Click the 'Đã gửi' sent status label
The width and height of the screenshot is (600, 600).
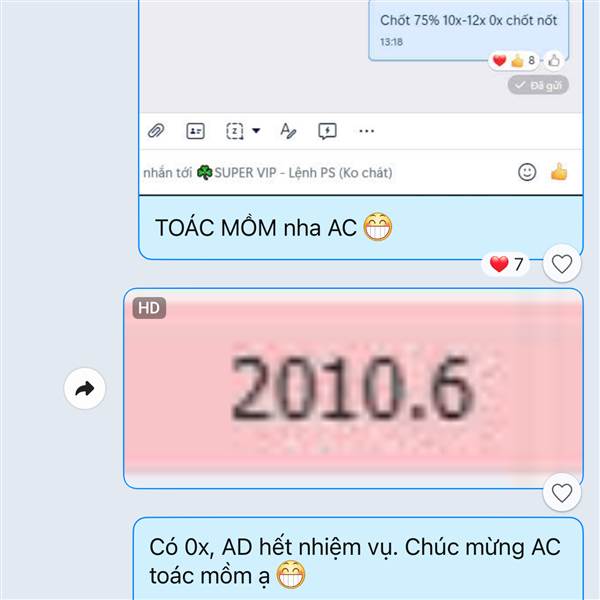538,85
